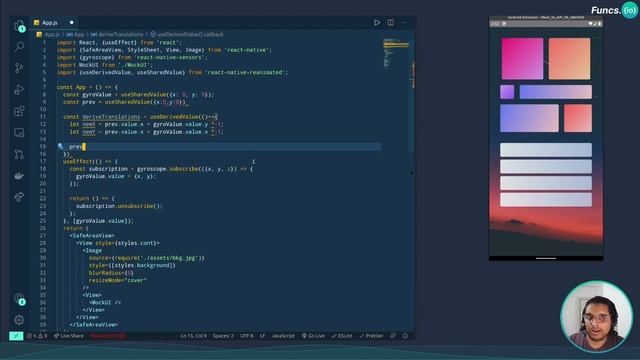
Task: Click 'useEffect' on line 17
Action: 78,161
